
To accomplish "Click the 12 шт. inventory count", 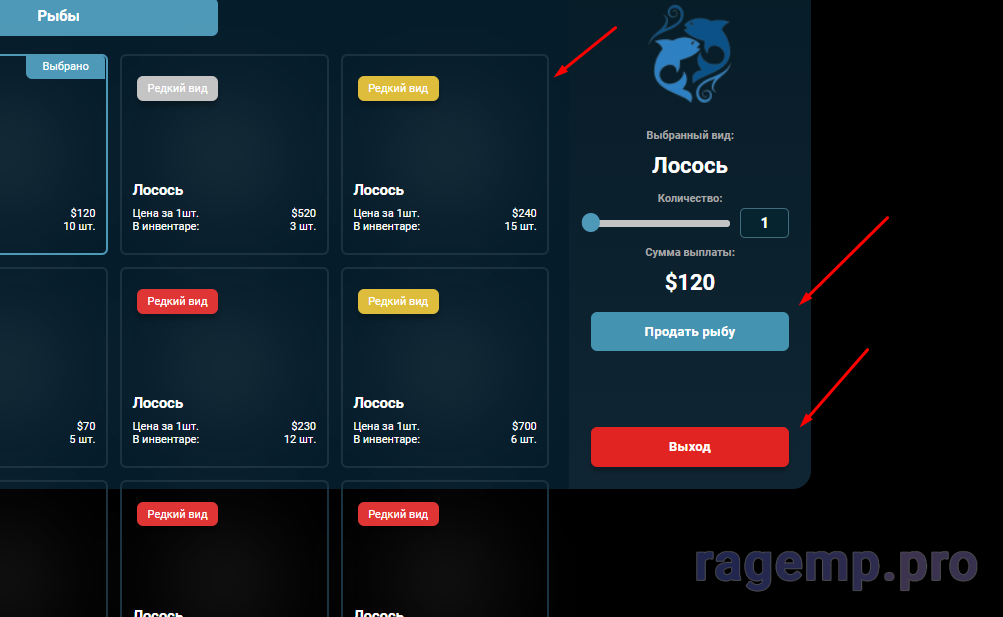I will (x=300, y=439).
